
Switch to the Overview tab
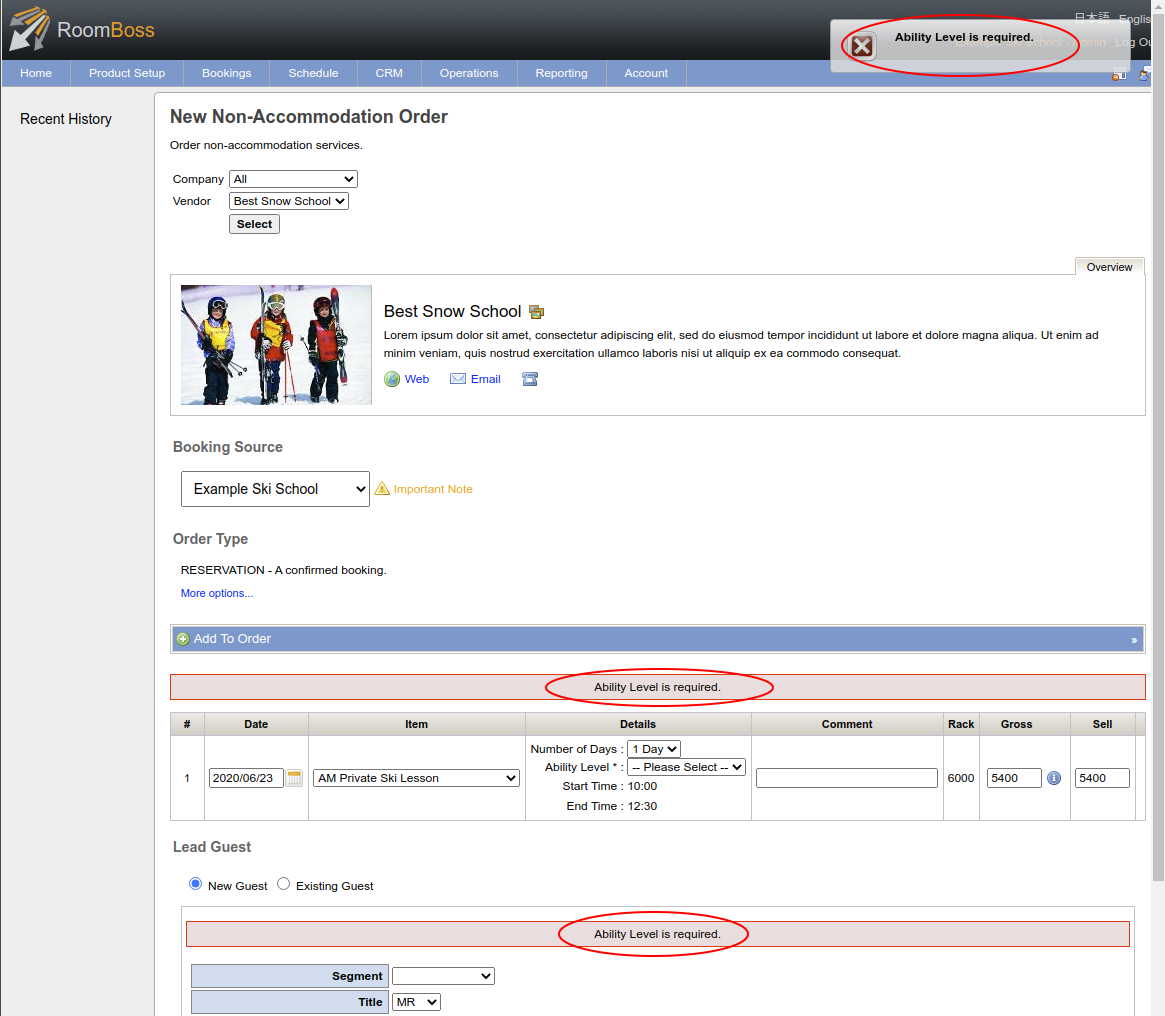coord(1109,267)
